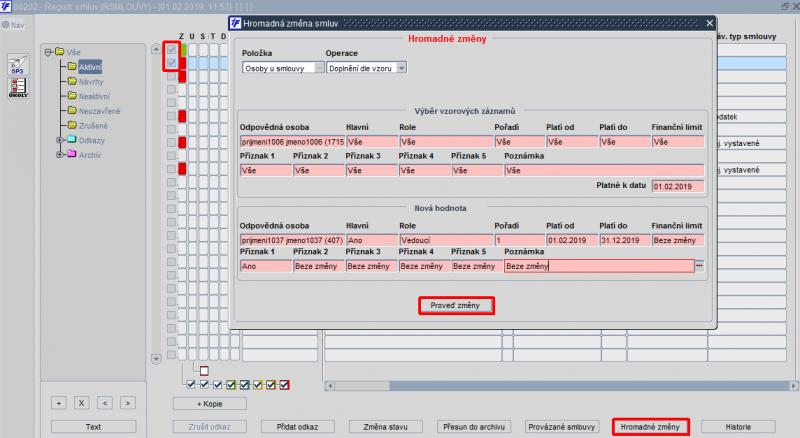This screenshot has width=800, height=438.
Task: Click the yellow folder icon beside Neuzavřené
Action: click(72, 111)
